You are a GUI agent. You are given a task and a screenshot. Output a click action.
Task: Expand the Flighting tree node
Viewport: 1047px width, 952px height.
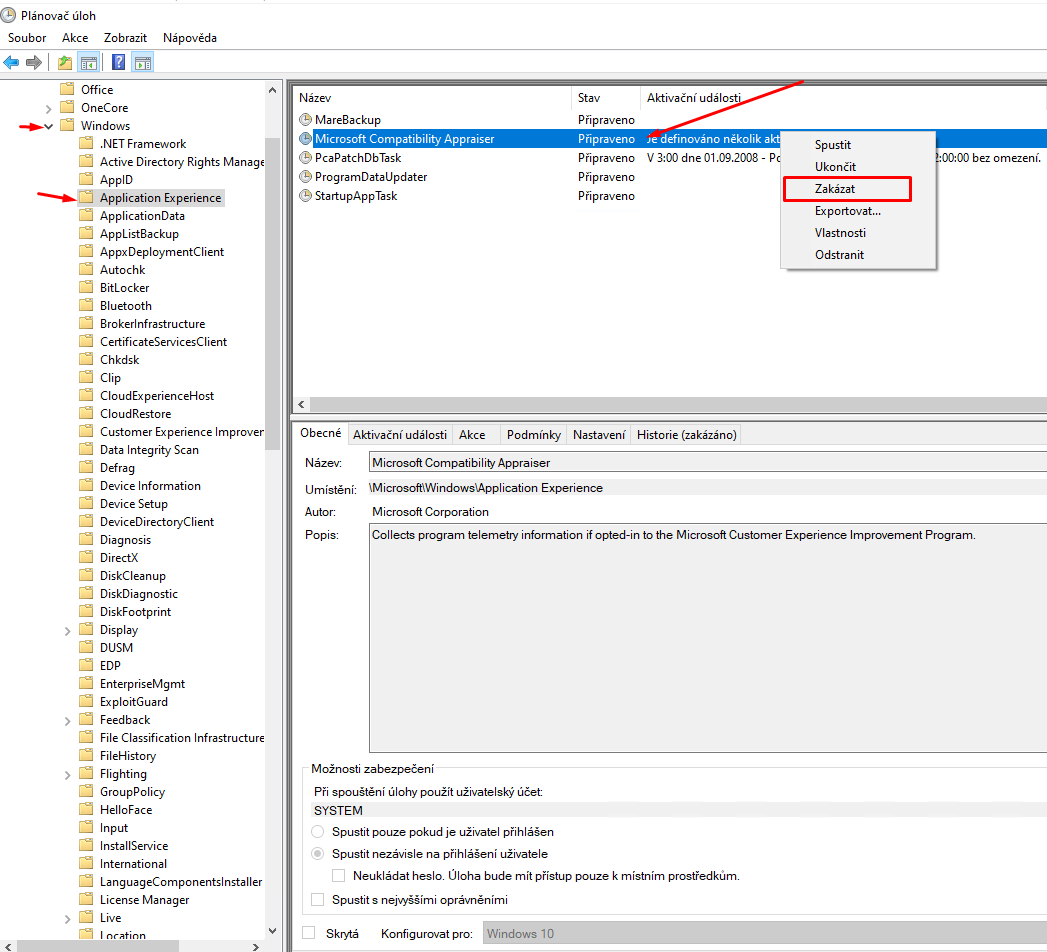tap(67, 774)
